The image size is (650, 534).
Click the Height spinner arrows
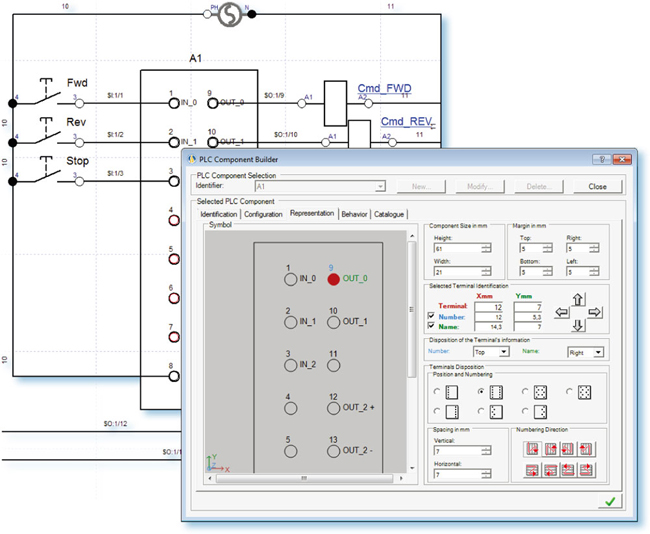coord(486,248)
